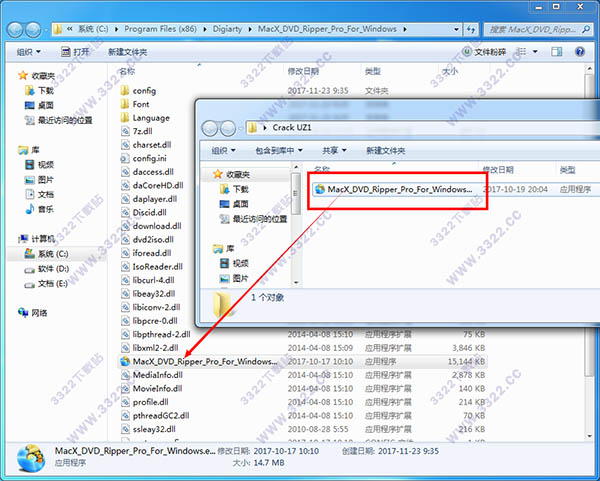Select drive 文档 (E:) in the sidebar
This screenshot has height=481, width=600.
(x=46, y=284)
